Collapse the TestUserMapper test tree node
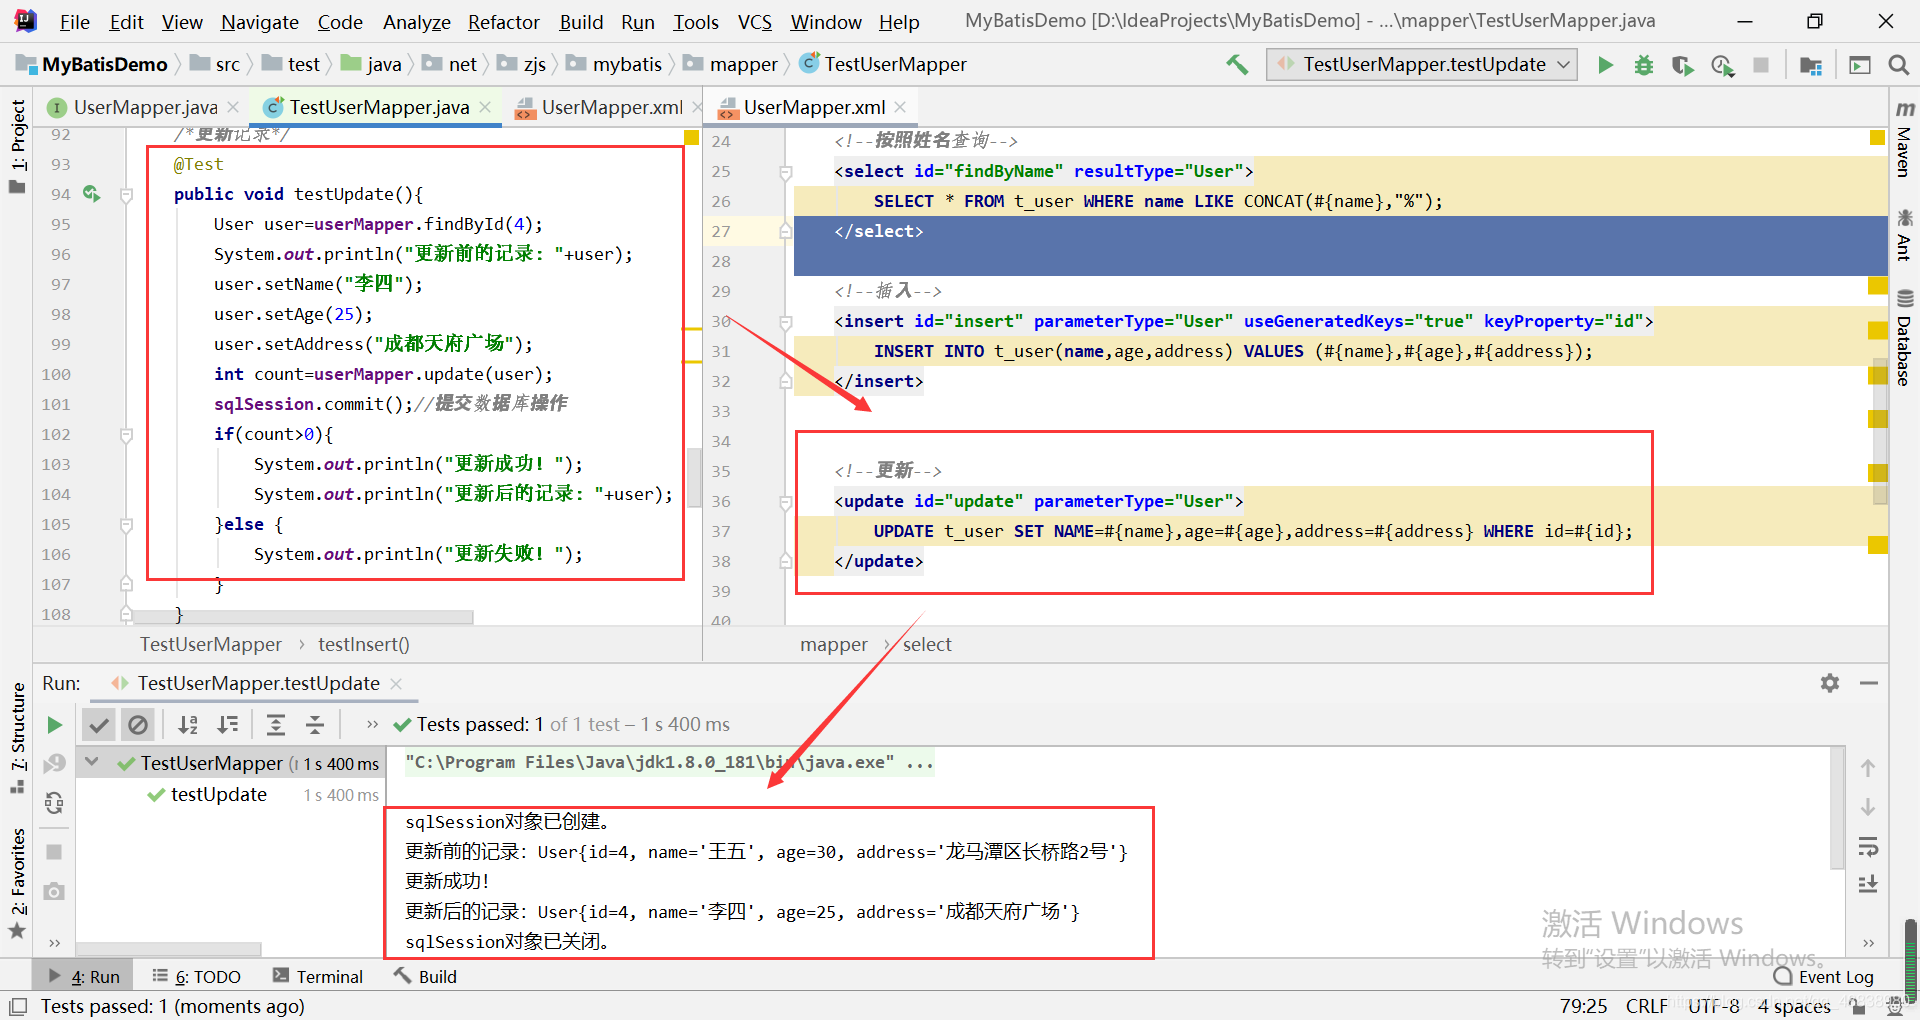 (92, 763)
